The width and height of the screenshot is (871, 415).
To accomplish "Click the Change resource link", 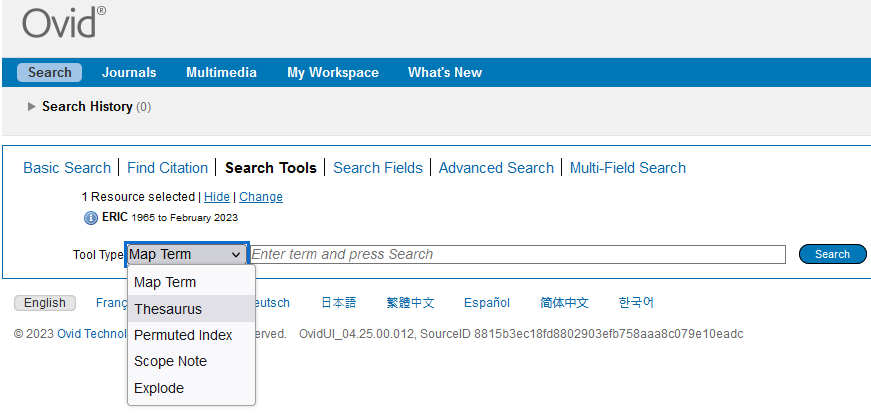I will (x=260, y=197).
